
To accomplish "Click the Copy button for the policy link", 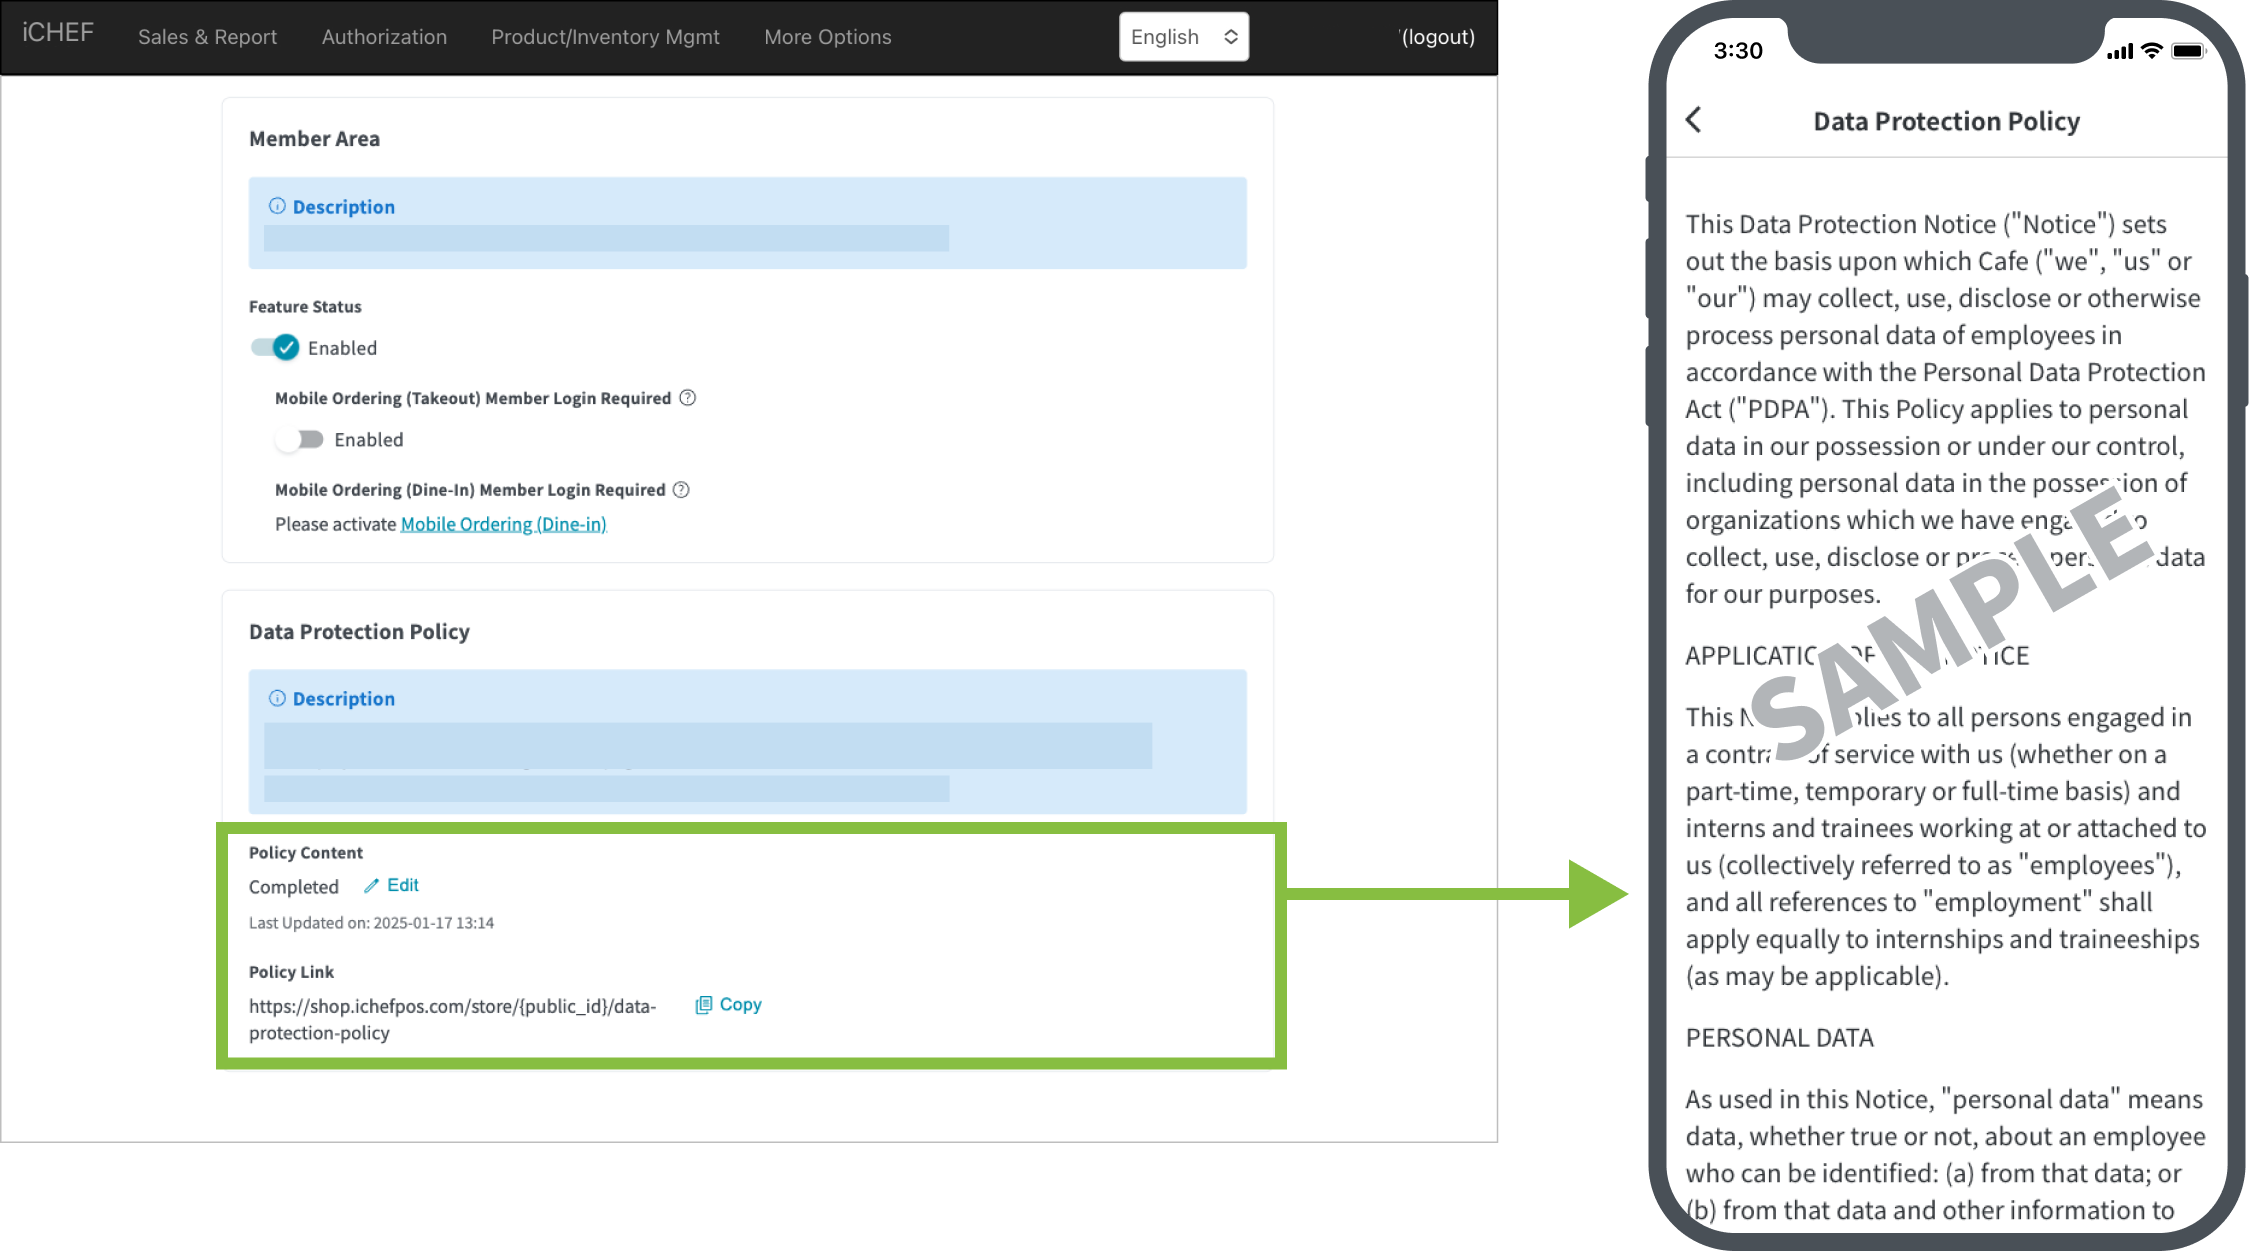I will click(x=740, y=1004).
